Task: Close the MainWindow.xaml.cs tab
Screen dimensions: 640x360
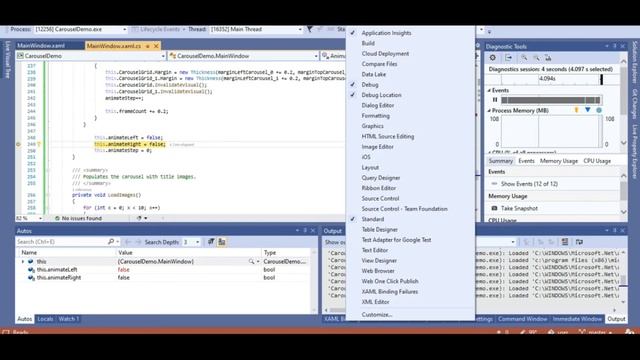Action: coord(156,46)
